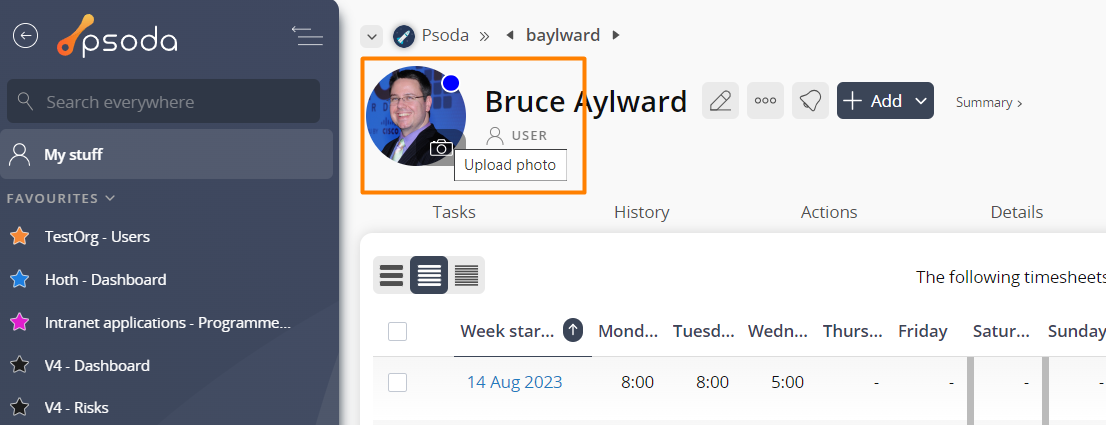
Task: Open the History tab
Action: click(642, 212)
